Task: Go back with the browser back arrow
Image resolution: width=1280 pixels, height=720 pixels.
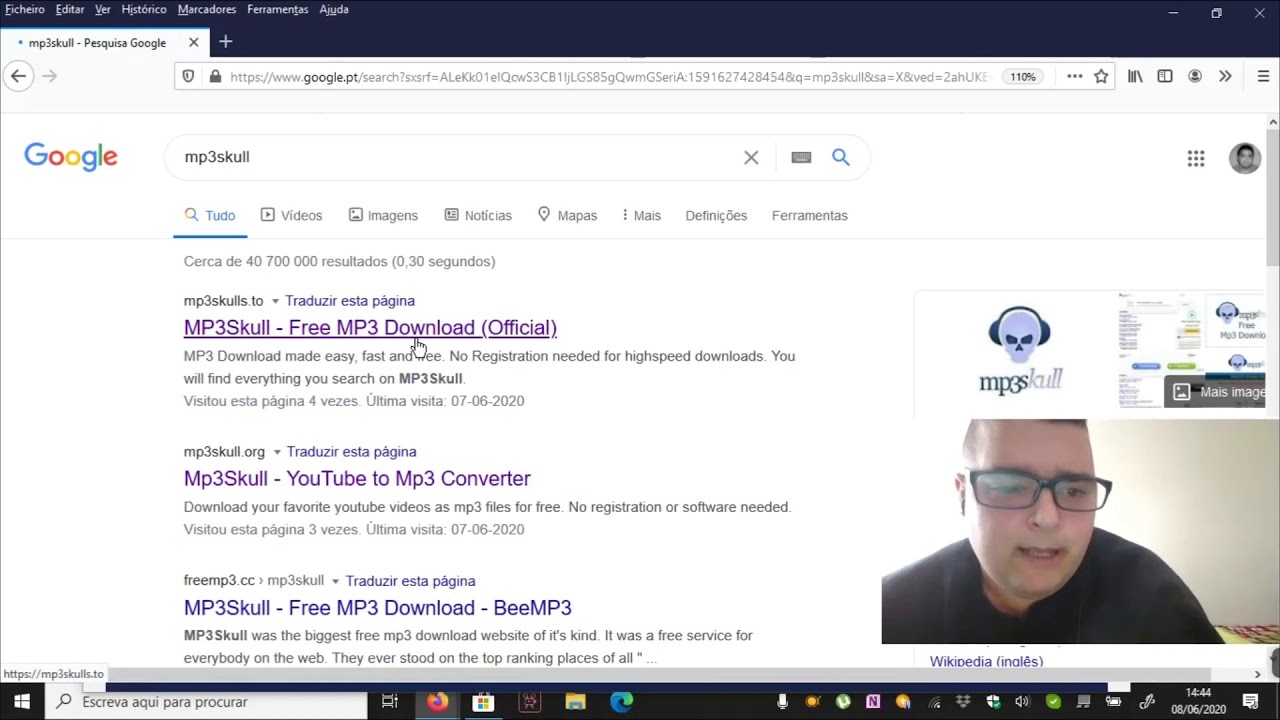Action: coord(18,76)
